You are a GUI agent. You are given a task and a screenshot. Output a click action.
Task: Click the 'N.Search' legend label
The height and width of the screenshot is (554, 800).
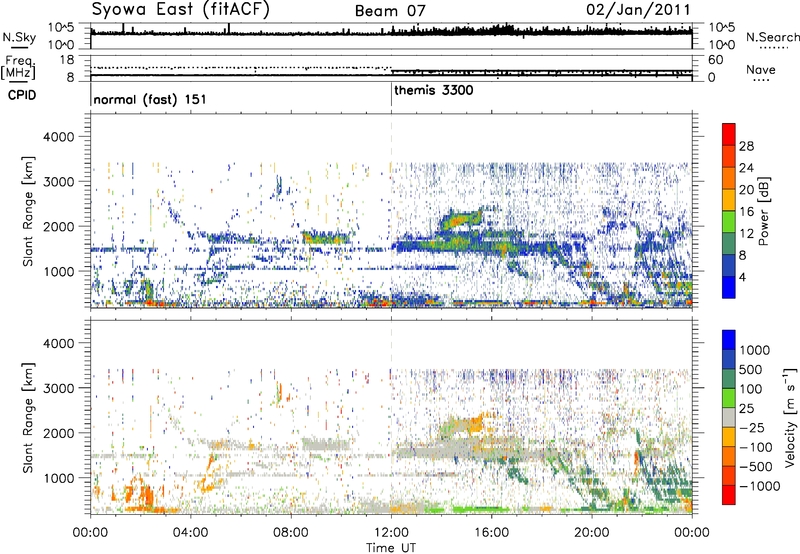tap(772, 37)
